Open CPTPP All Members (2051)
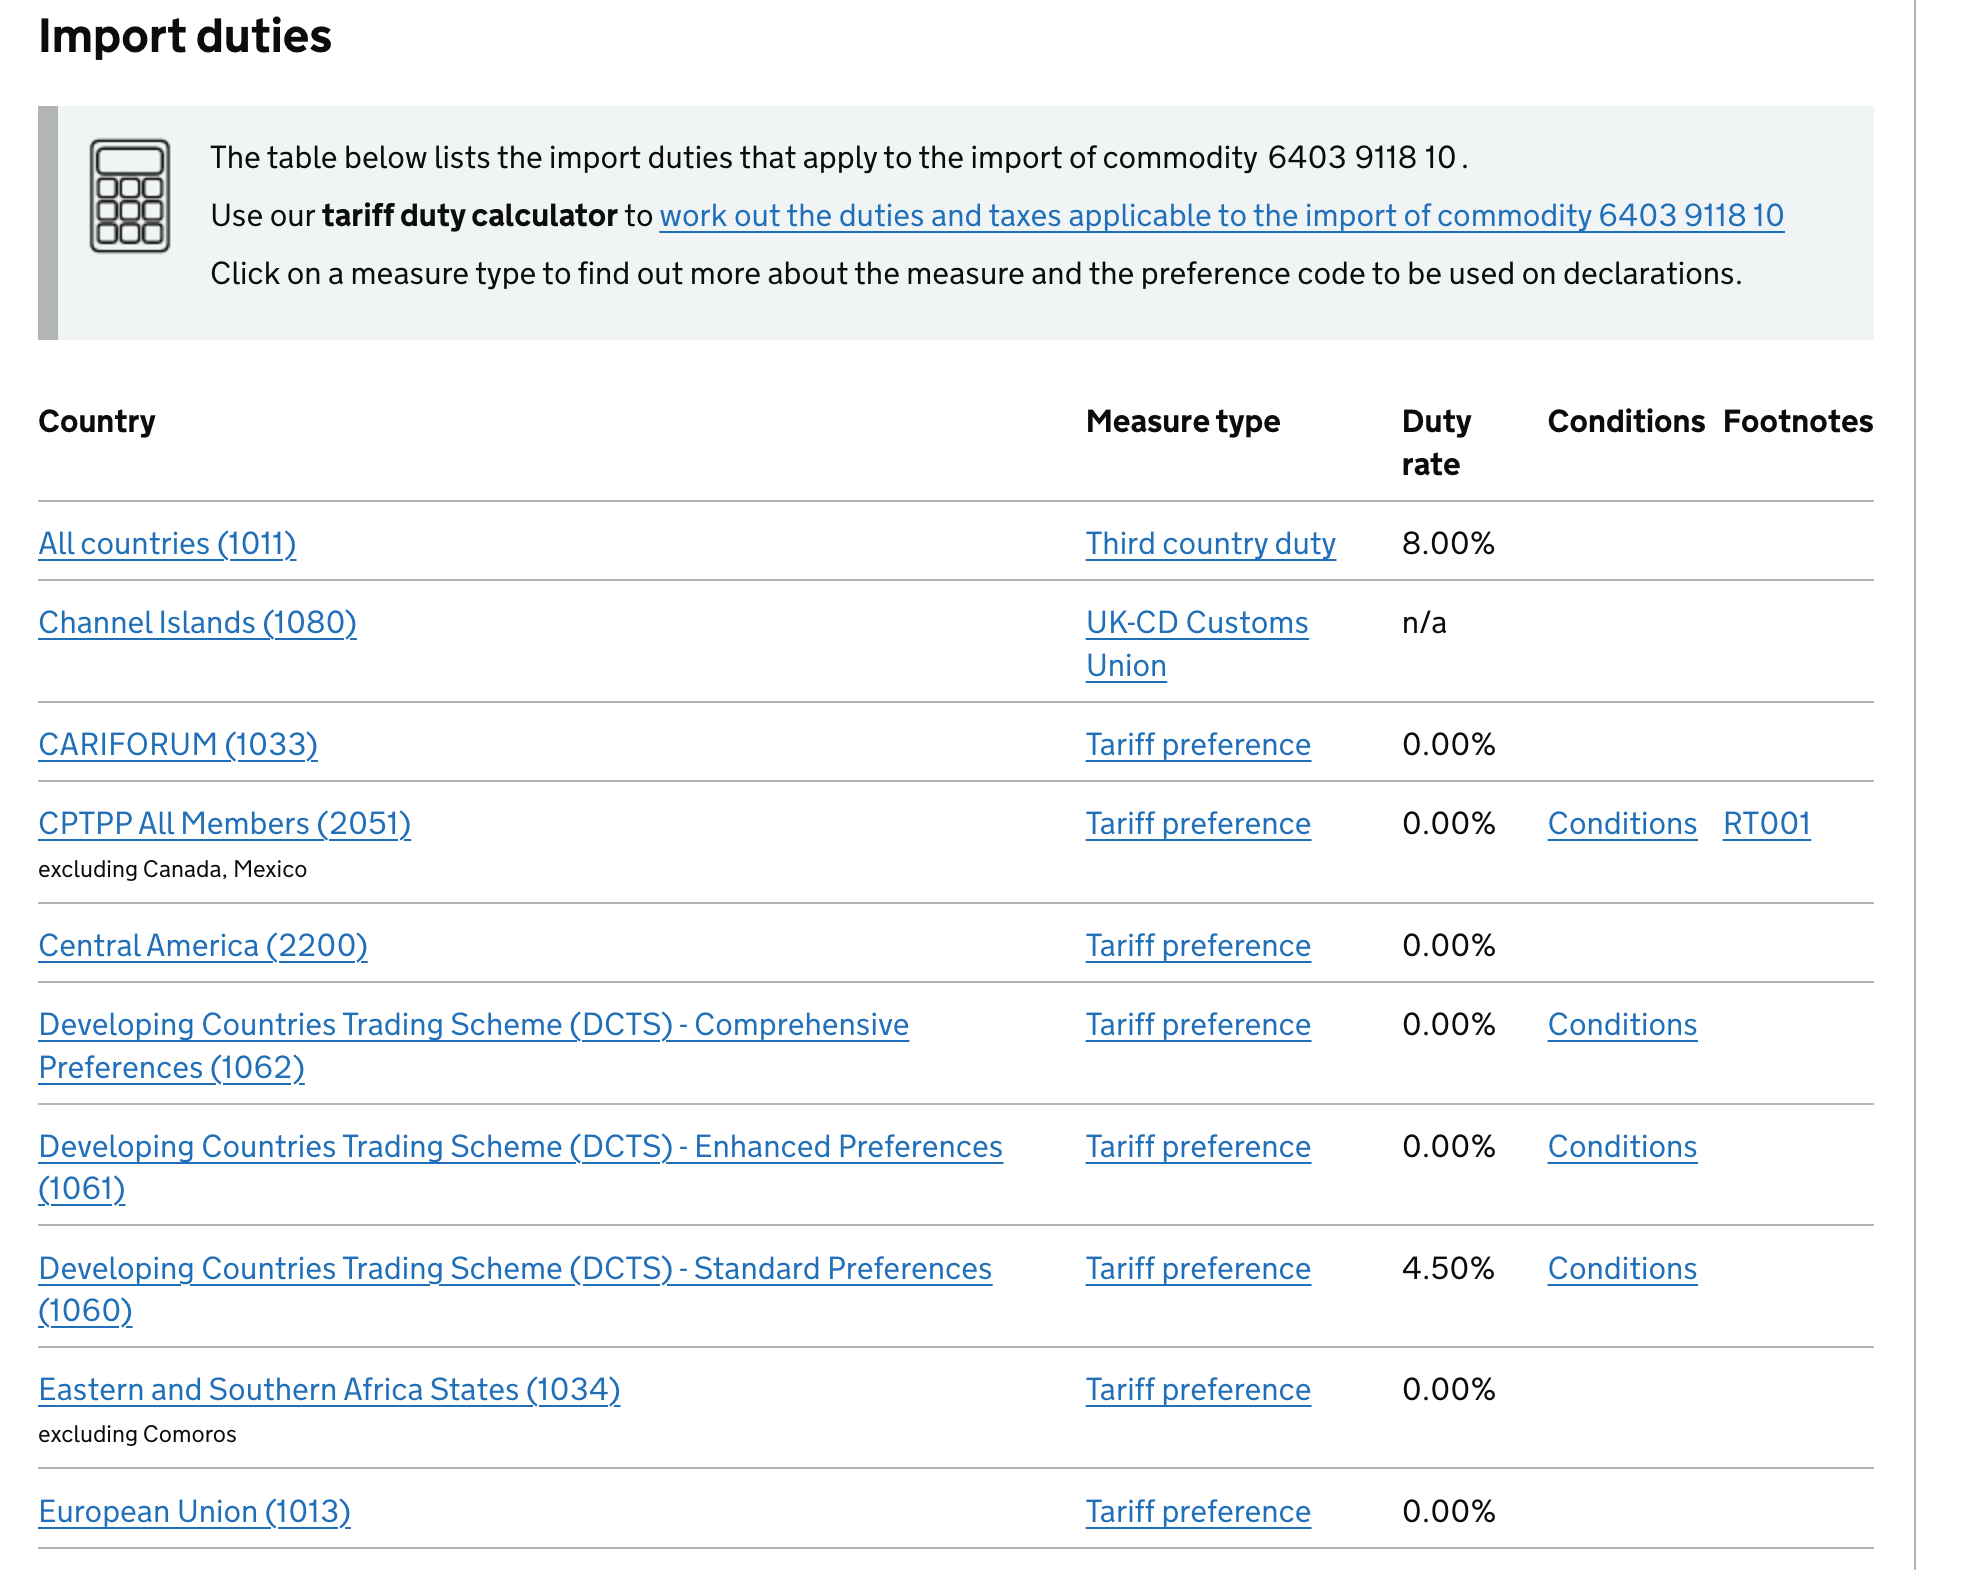Screen dimensions: 1966x1570 coord(224,823)
